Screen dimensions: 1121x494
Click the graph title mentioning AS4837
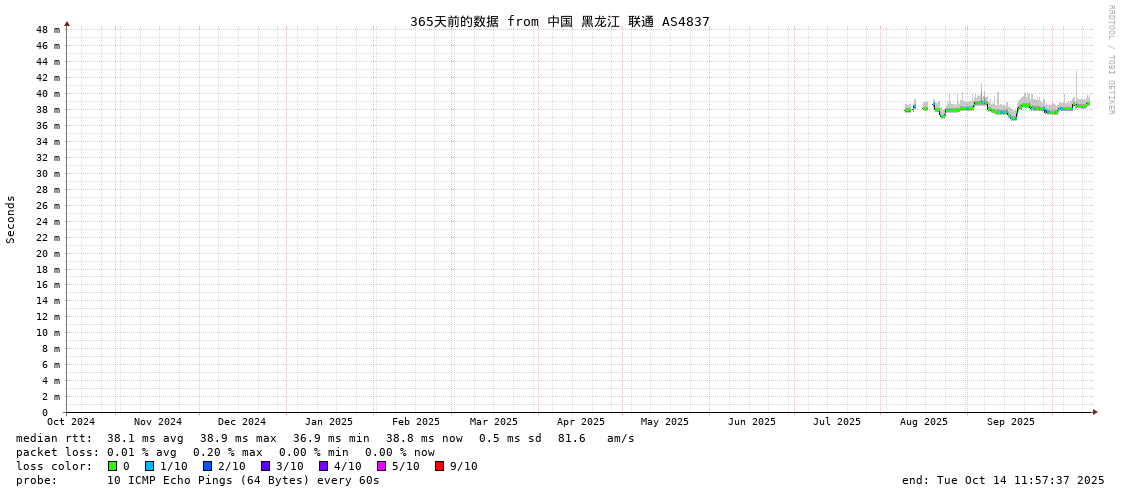pyautogui.click(x=559, y=21)
